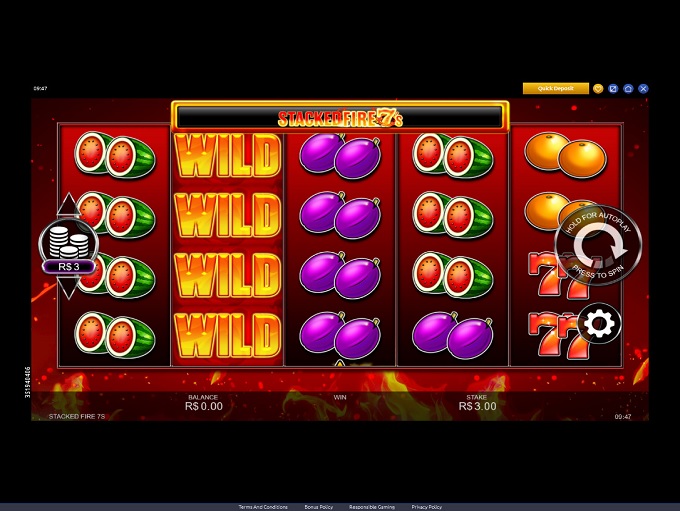
Task: Open the Privacy Policy link
Action: point(427,507)
